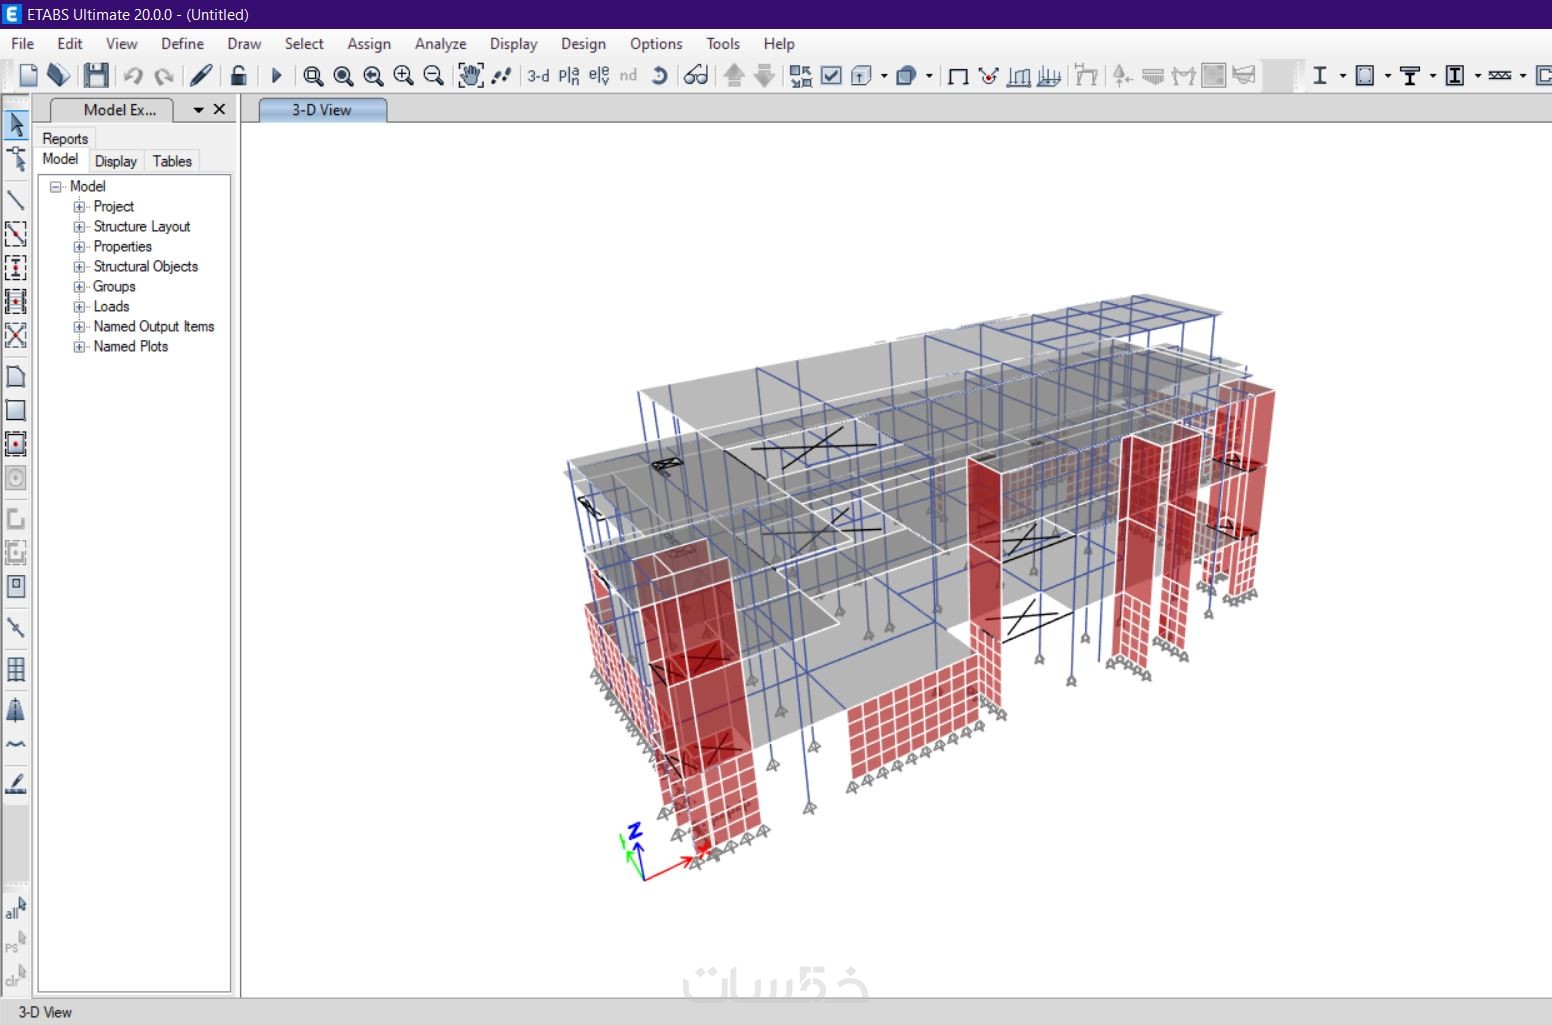Zoom in one step
The height and width of the screenshot is (1025, 1552).
403,76
